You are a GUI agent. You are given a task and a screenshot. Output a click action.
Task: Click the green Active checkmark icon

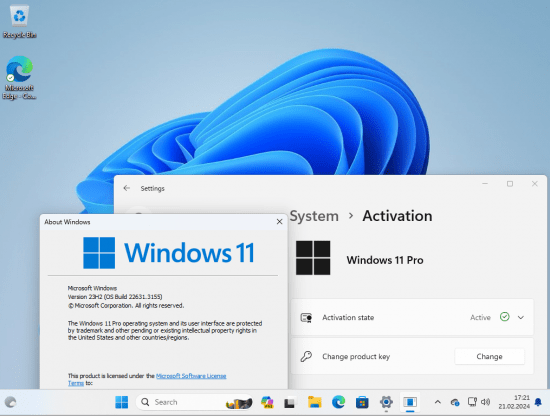[504, 317]
